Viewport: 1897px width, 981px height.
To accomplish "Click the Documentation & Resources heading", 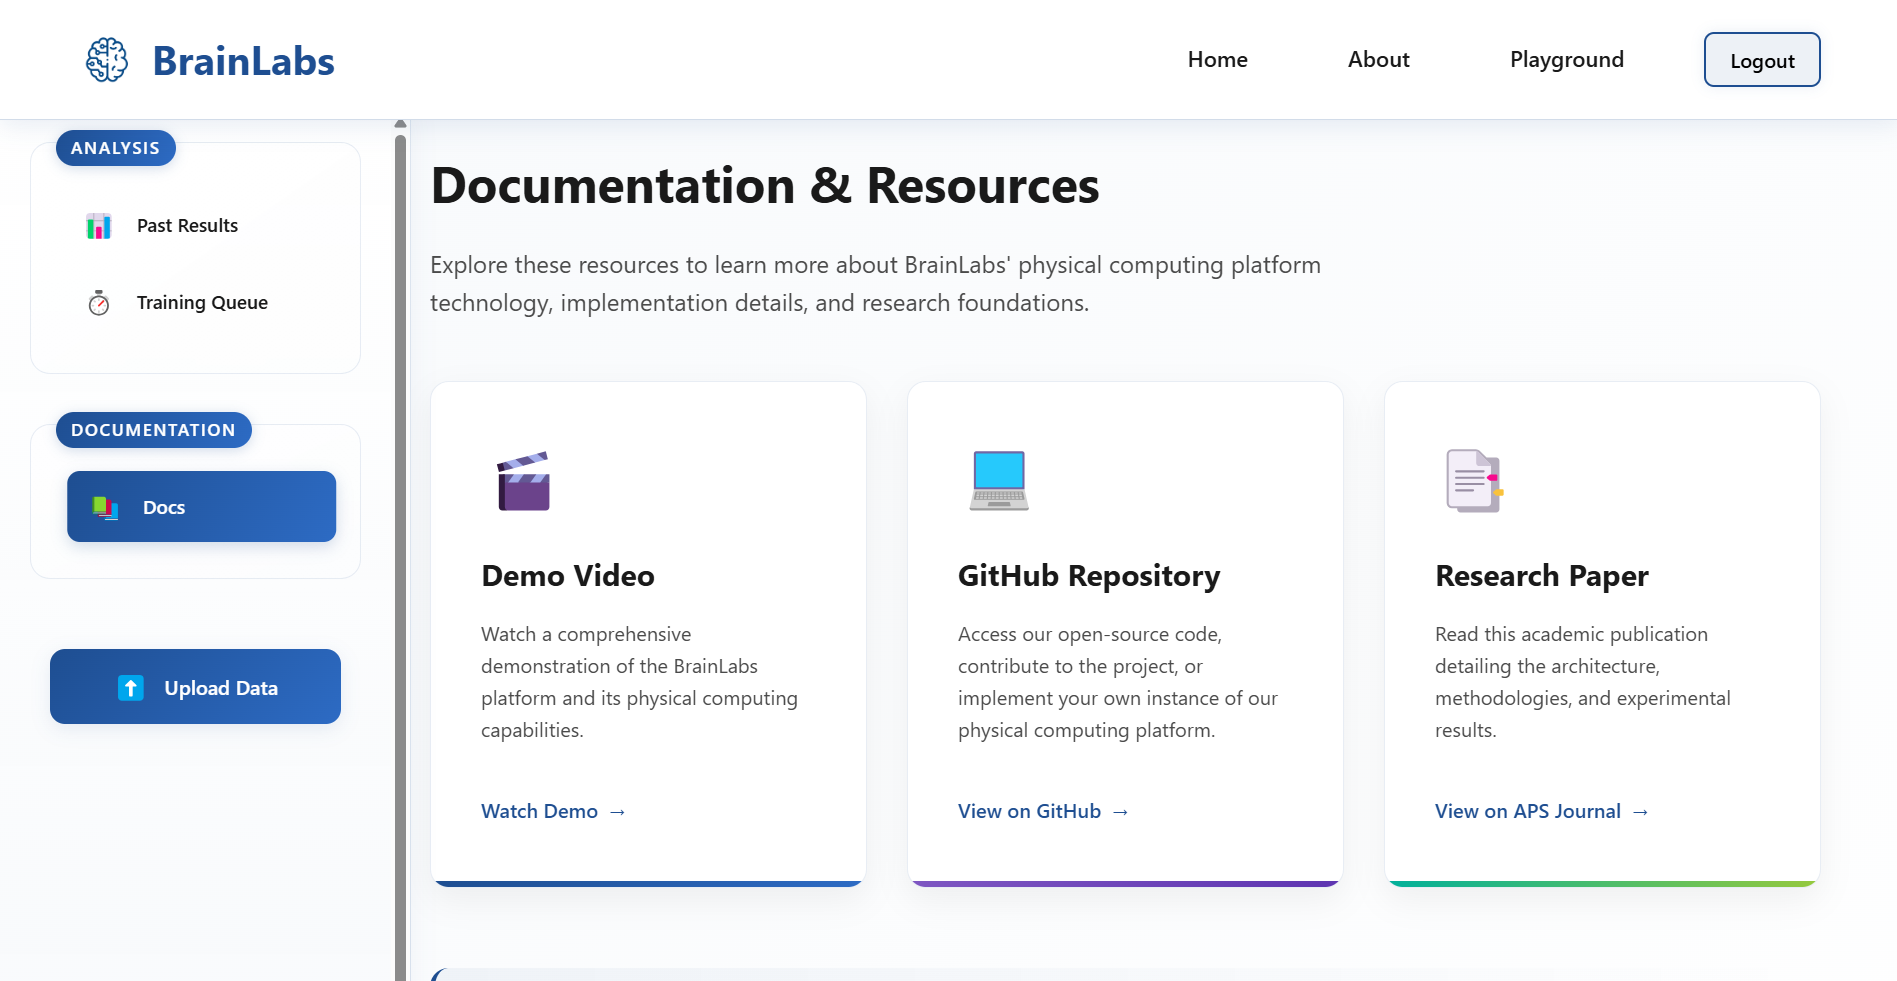I will pos(765,186).
